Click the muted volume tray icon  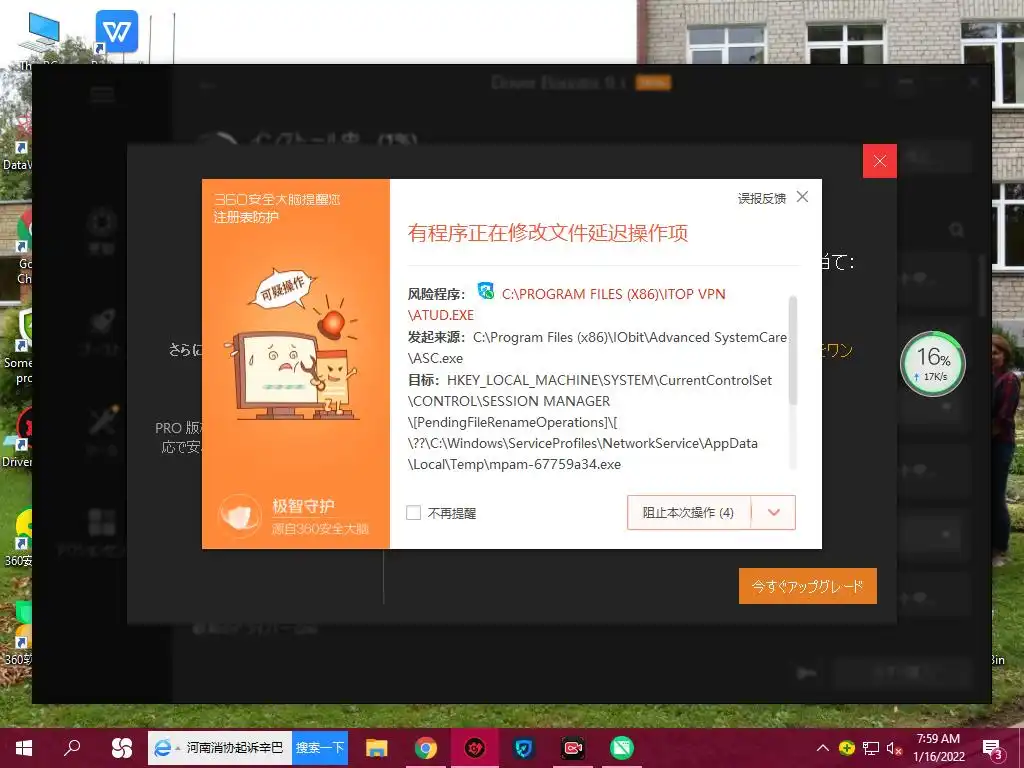[x=894, y=748]
